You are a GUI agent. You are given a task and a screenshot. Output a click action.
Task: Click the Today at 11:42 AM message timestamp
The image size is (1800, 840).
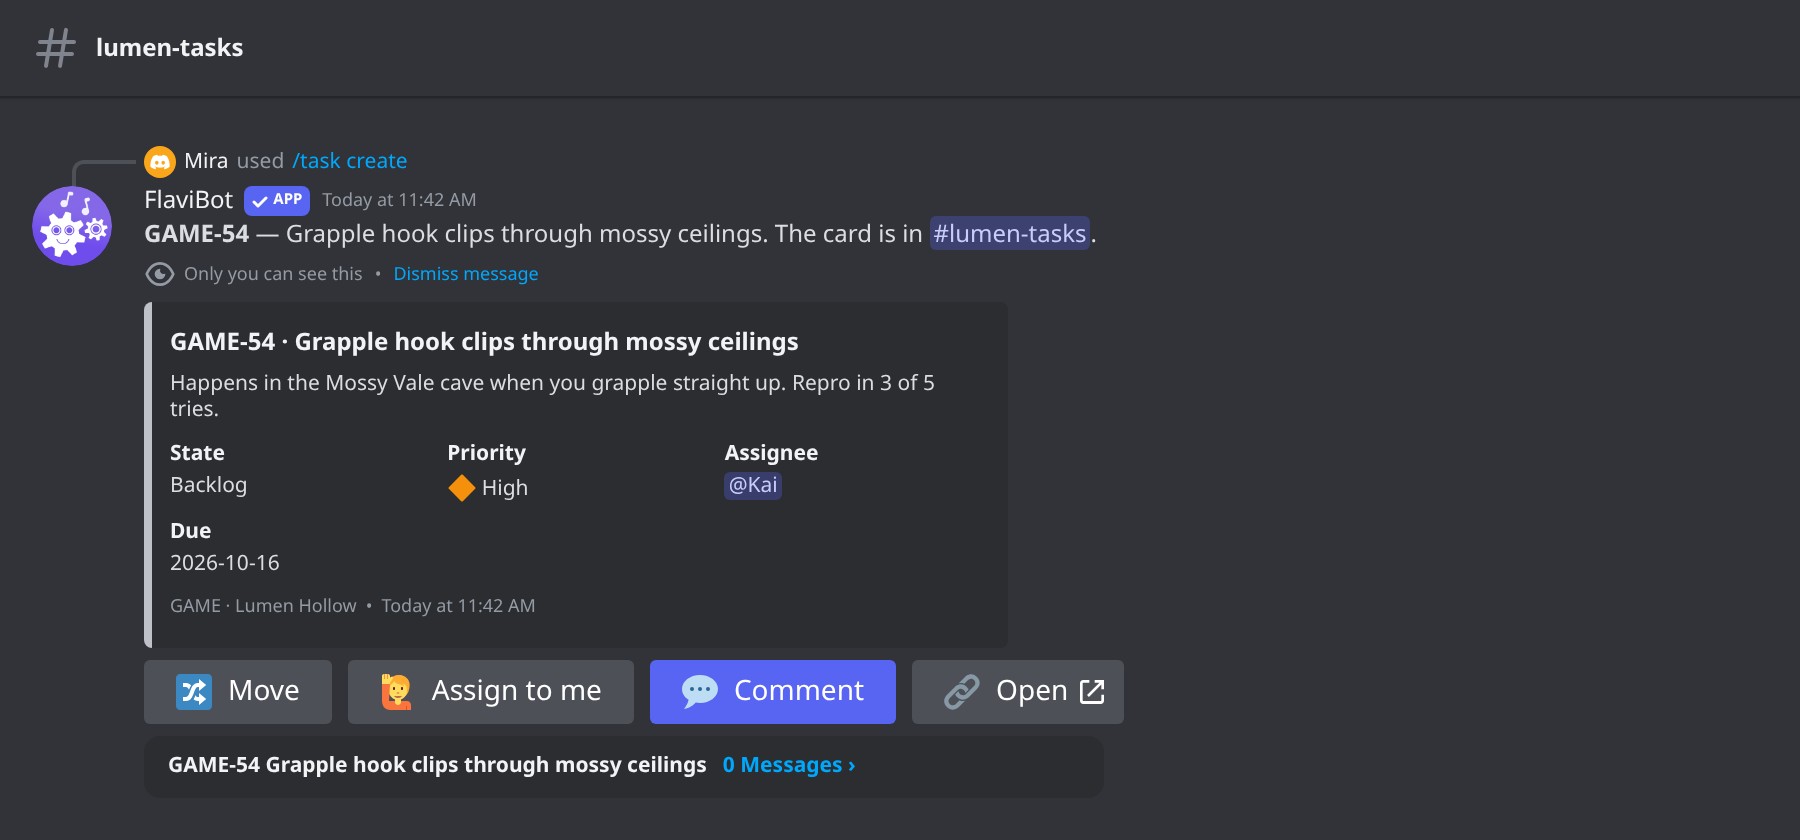(399, 200)
